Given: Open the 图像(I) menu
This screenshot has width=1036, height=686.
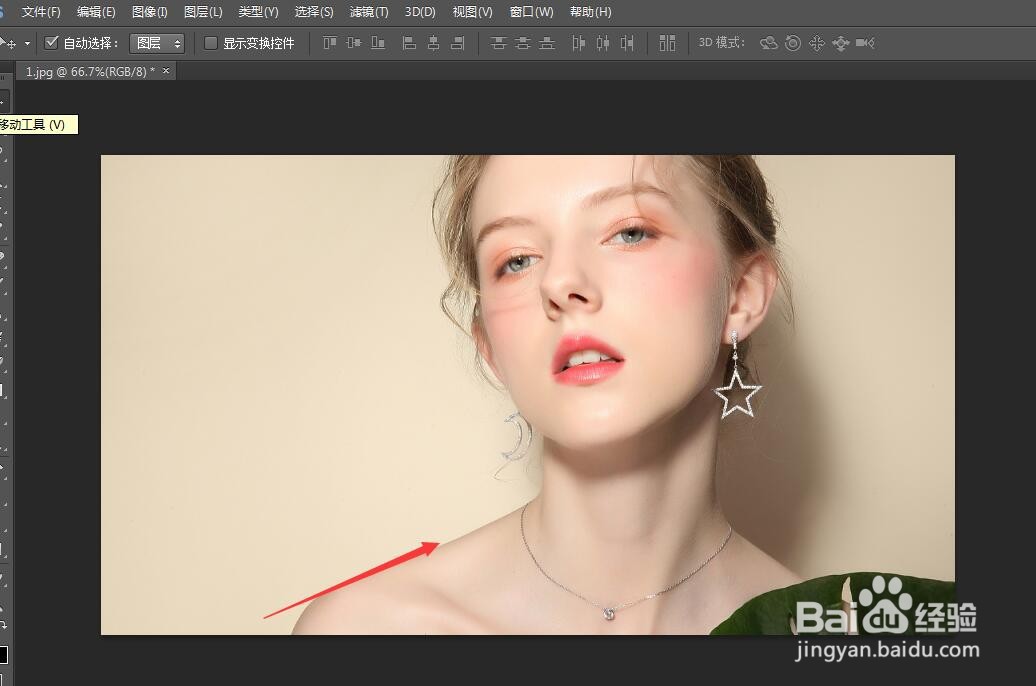Looking at the screenshot, I should coord(149,12).
